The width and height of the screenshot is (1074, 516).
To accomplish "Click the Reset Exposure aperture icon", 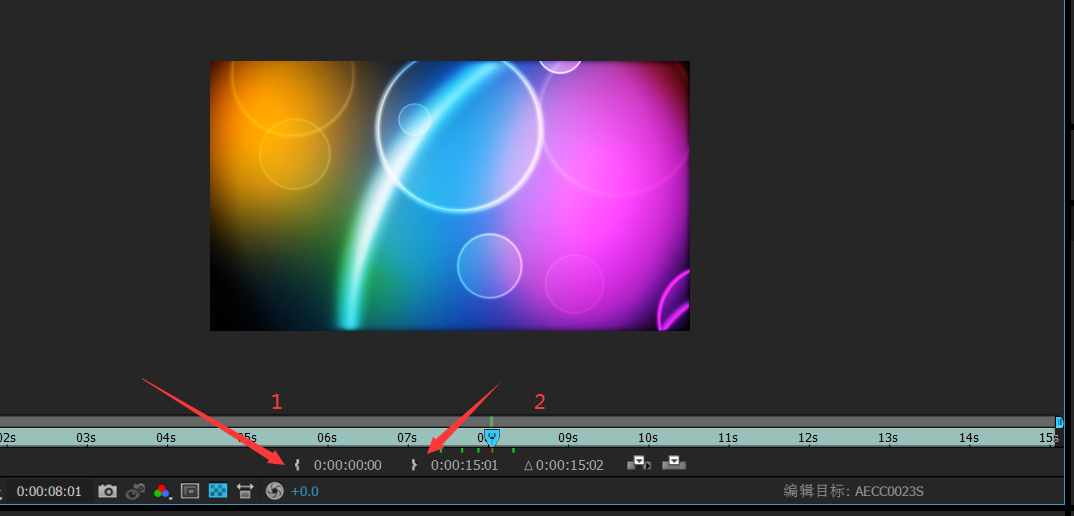I will (275, 491).
